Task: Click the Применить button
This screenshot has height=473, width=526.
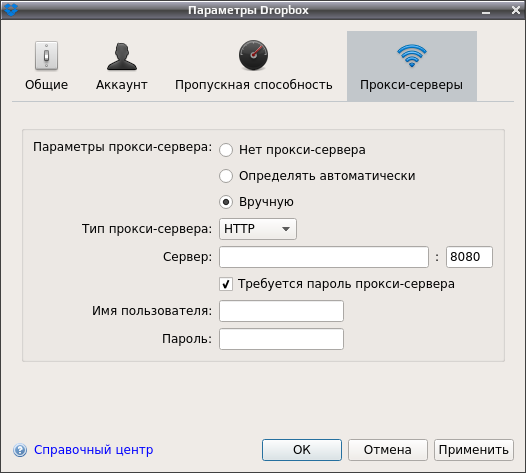Action: click(x=474, y=450)
